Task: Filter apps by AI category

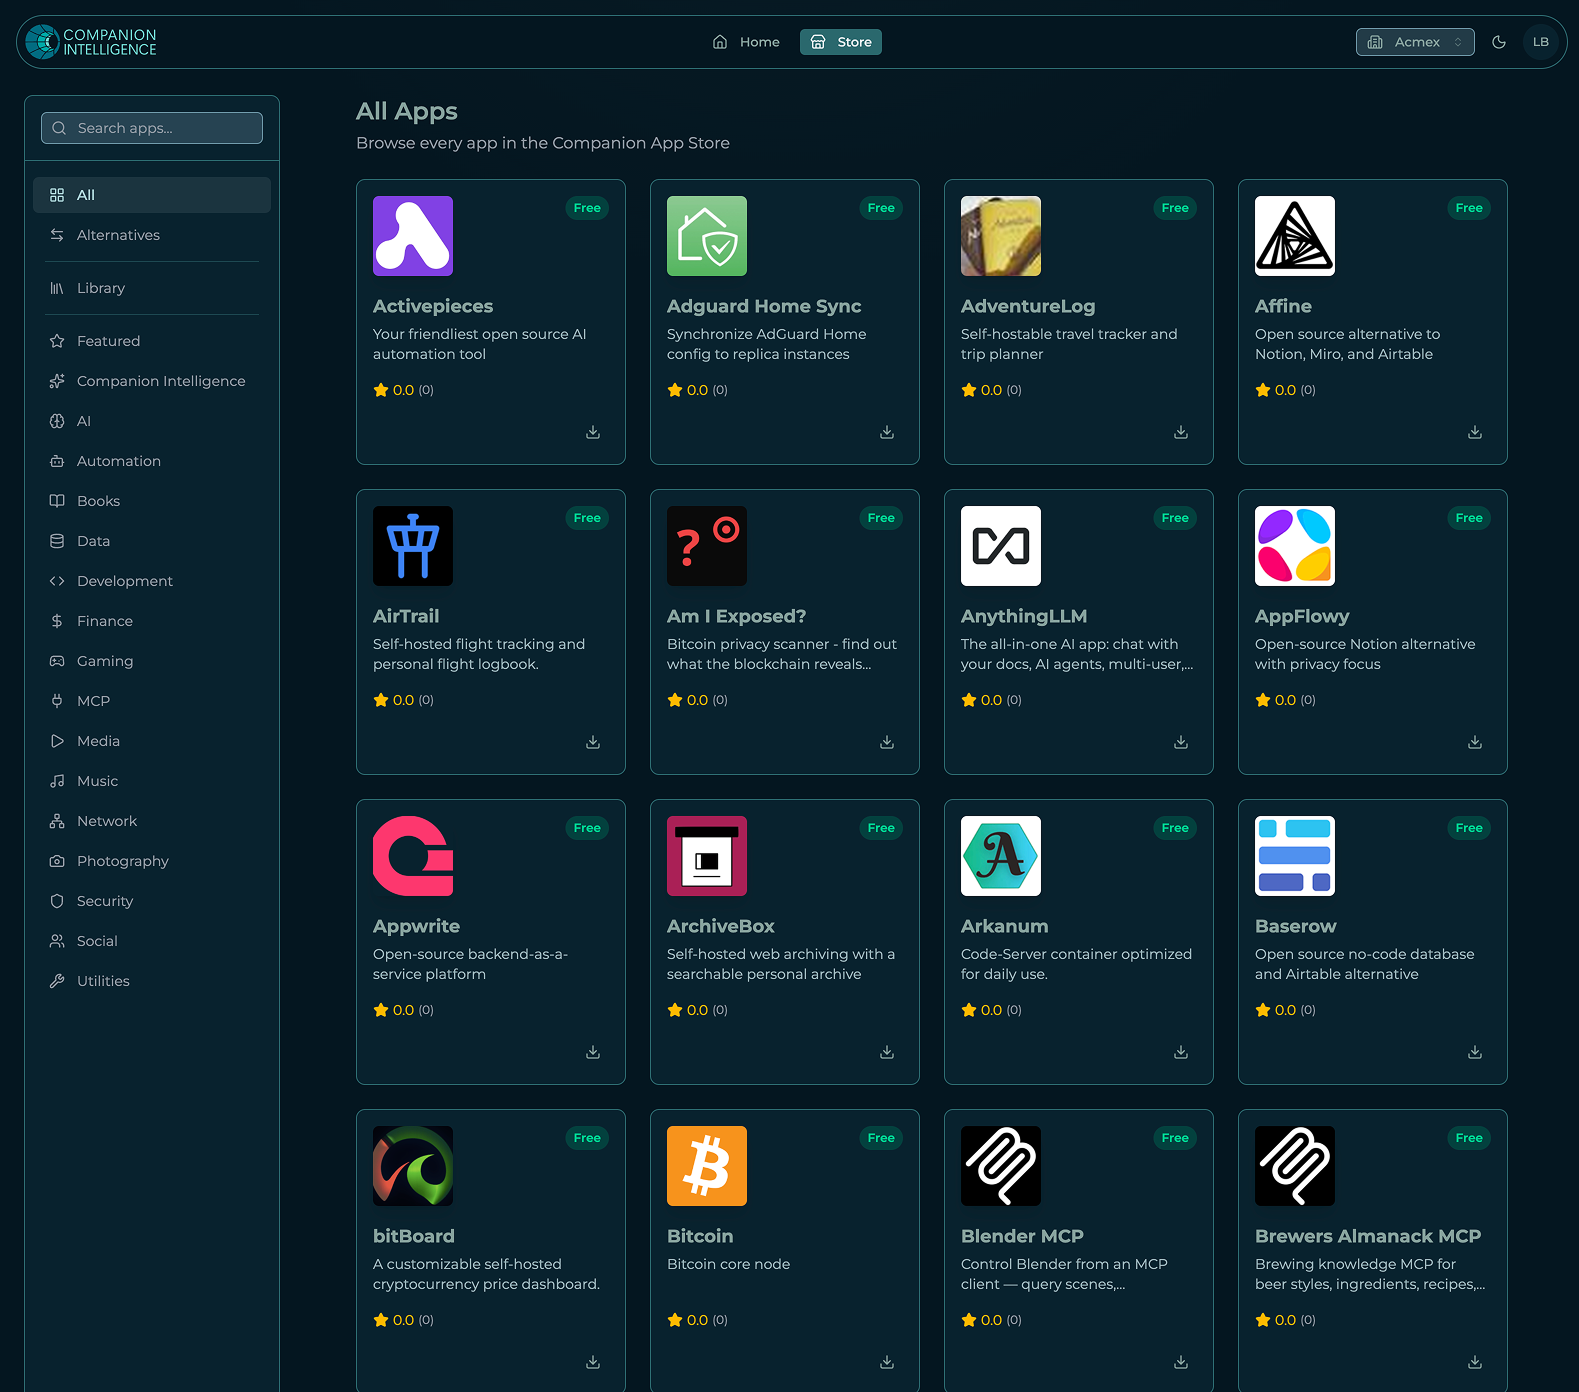Action: click(x=152, y=421)
